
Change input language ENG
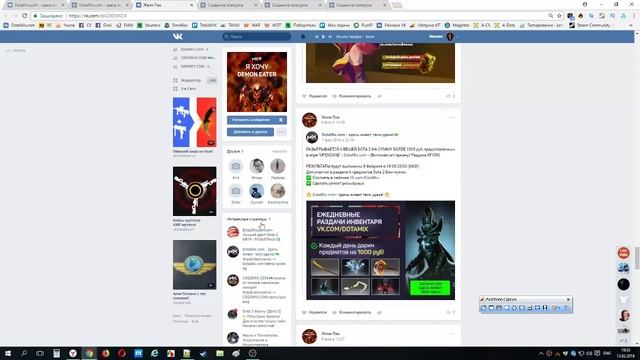click(607, 353)
